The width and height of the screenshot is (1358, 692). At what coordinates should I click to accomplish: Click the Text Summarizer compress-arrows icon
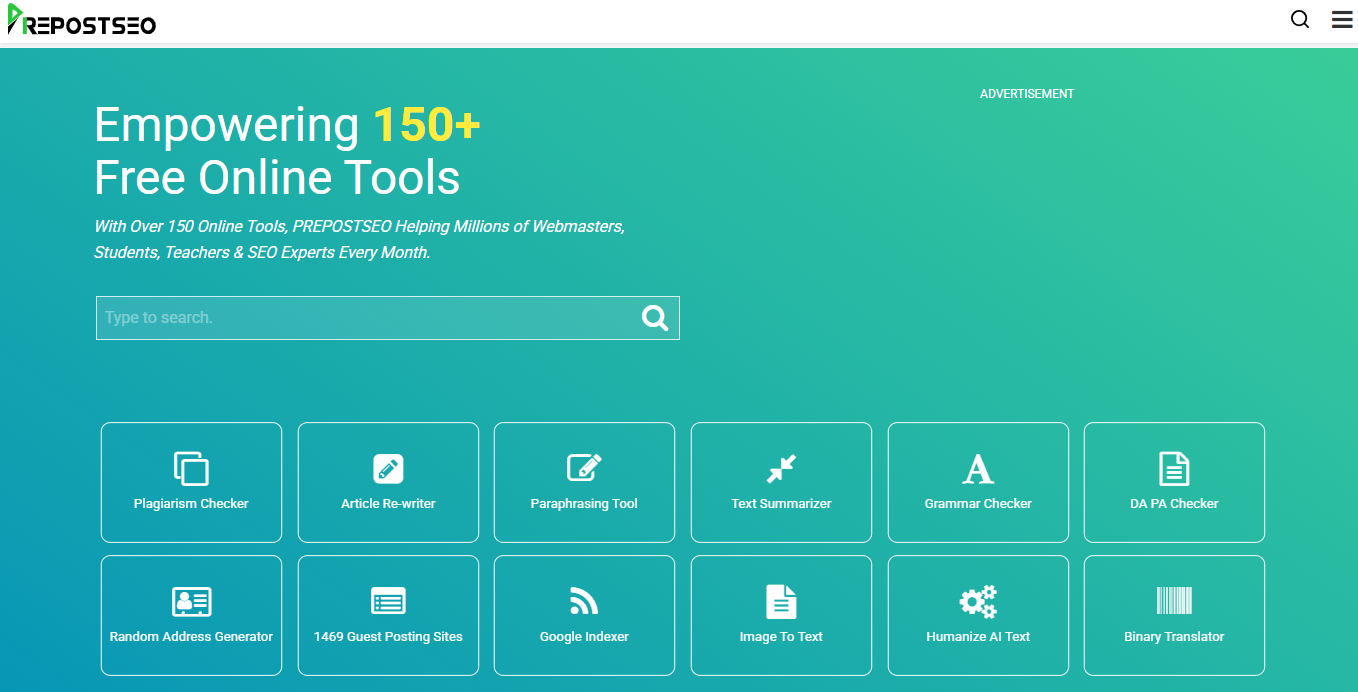pos(781,469)
